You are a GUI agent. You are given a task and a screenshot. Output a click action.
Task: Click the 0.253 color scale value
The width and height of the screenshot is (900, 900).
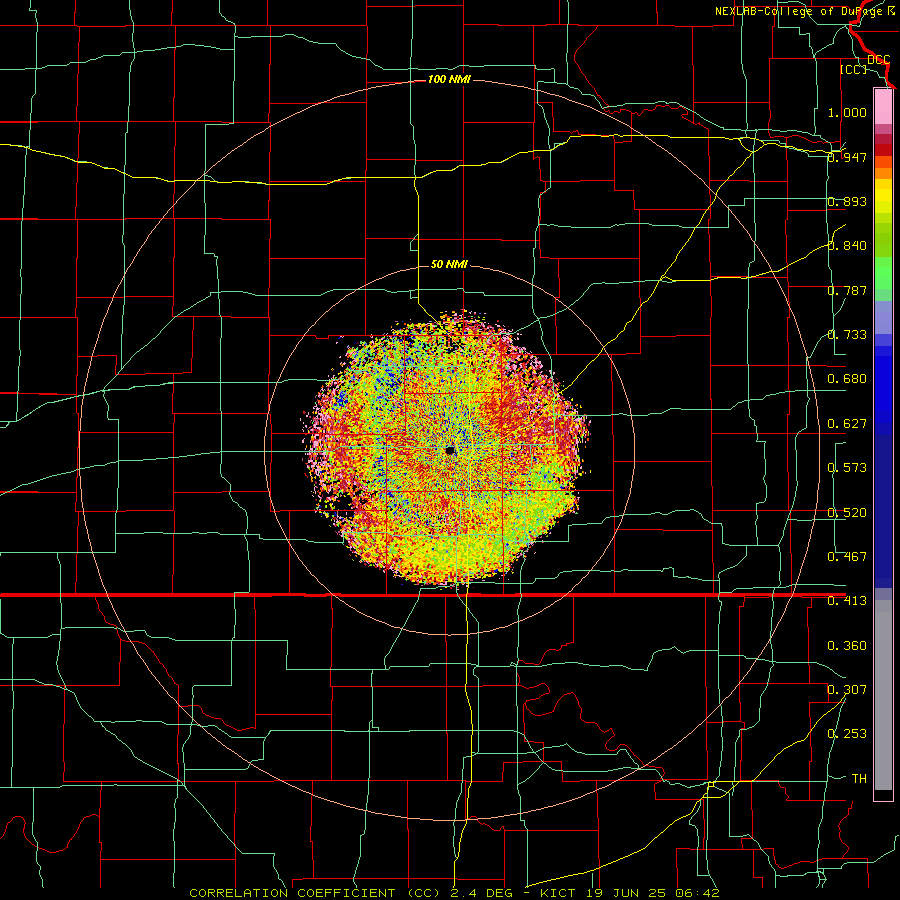click(x=847, y=734)
